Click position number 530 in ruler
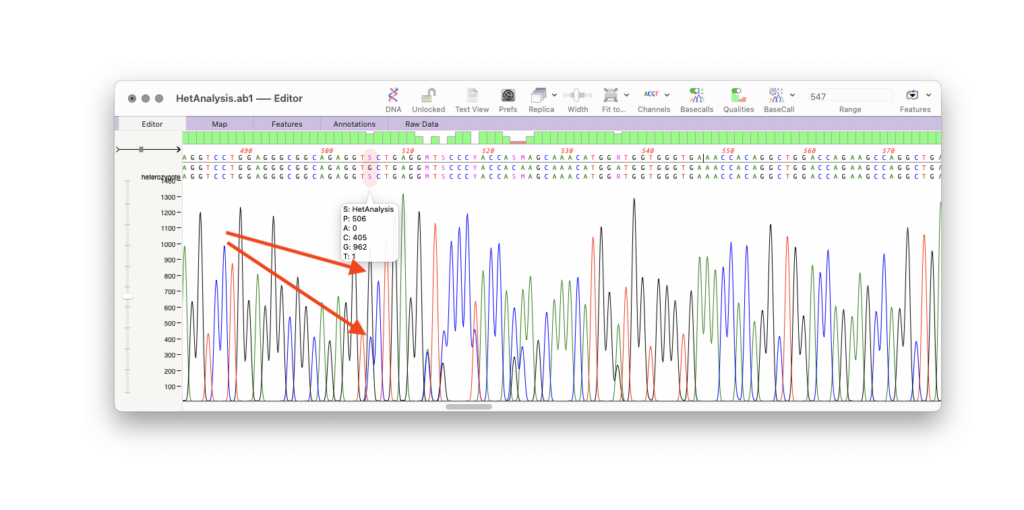The height and width of the screenshot is (510, 1024). (568, 151)
